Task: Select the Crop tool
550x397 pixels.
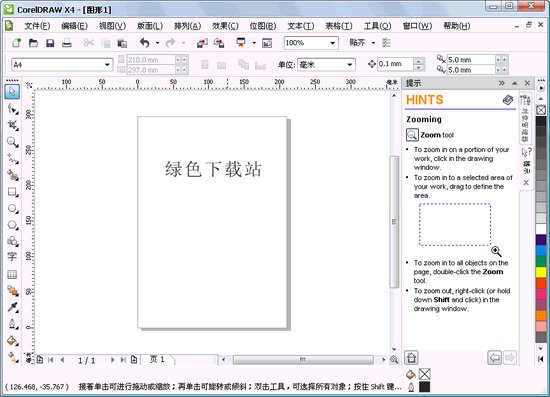Action: [x=13, y=125]
